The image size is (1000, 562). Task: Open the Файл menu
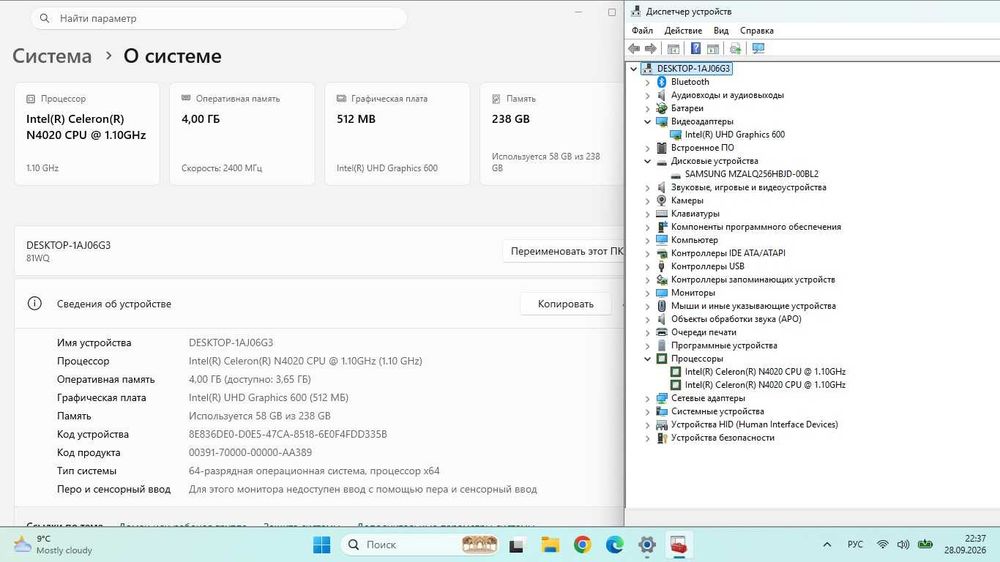point(642,31)
